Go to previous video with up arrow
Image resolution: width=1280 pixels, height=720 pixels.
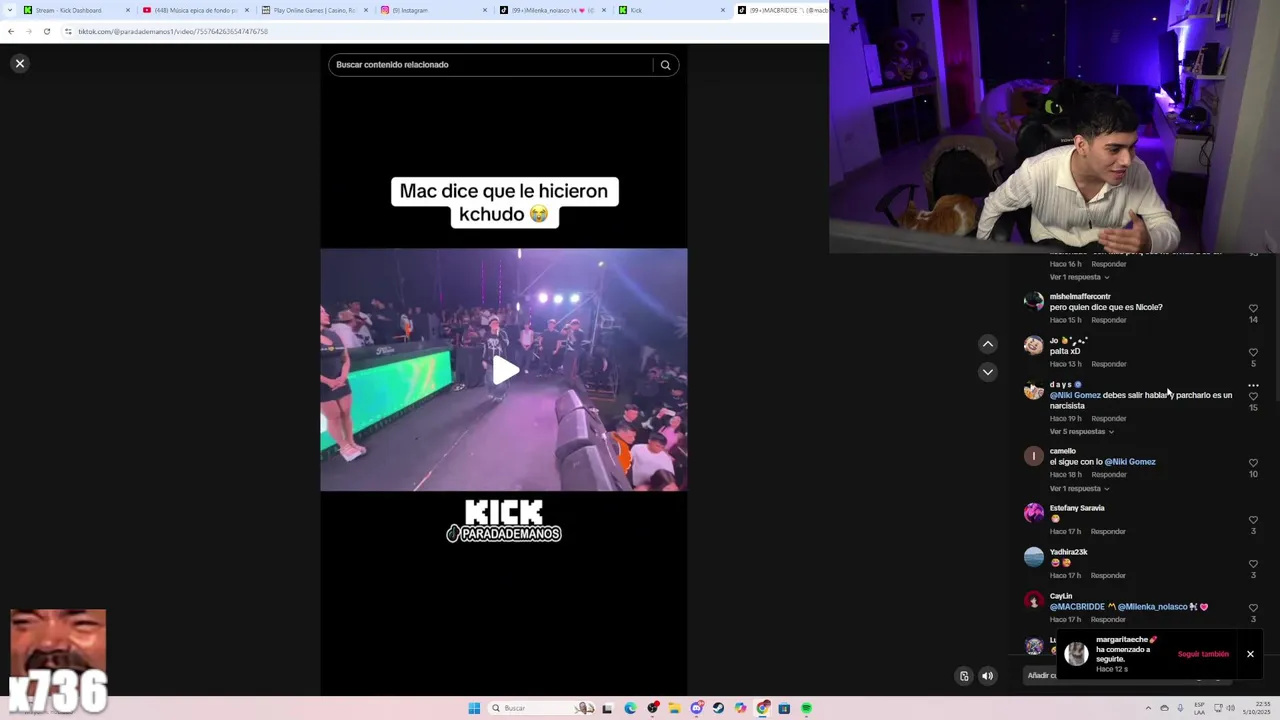(987, 344)
